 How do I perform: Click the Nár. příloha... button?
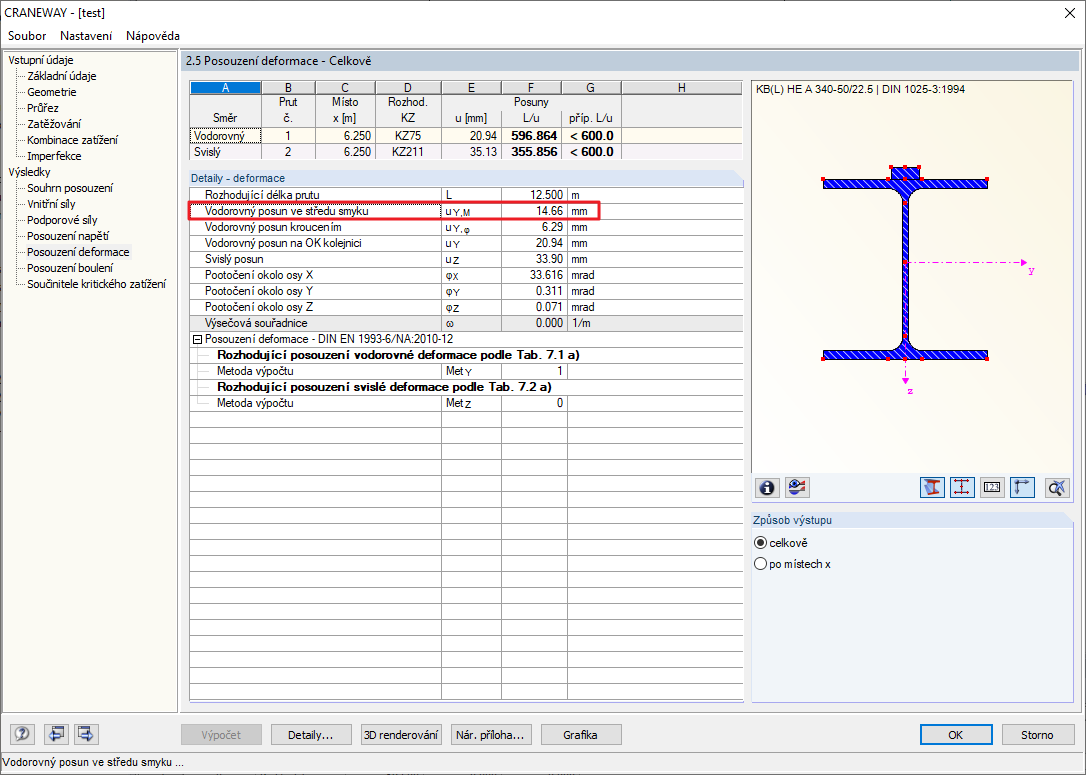491,735
